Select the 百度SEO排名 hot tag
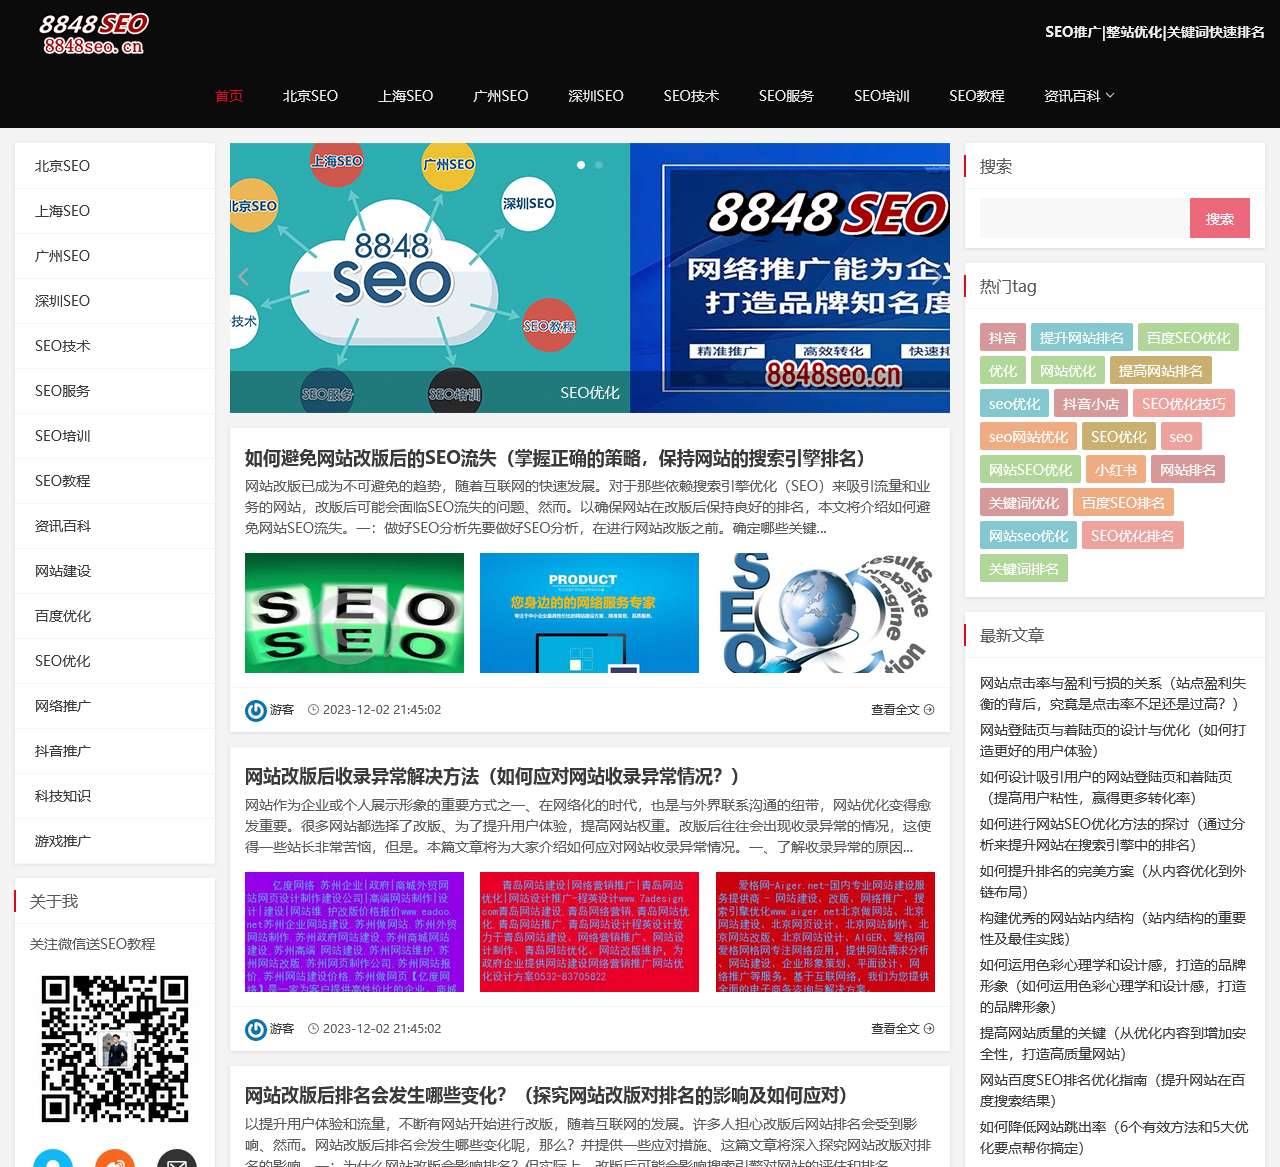Screen dimensions: 1280x1167 coord(1124,503)
